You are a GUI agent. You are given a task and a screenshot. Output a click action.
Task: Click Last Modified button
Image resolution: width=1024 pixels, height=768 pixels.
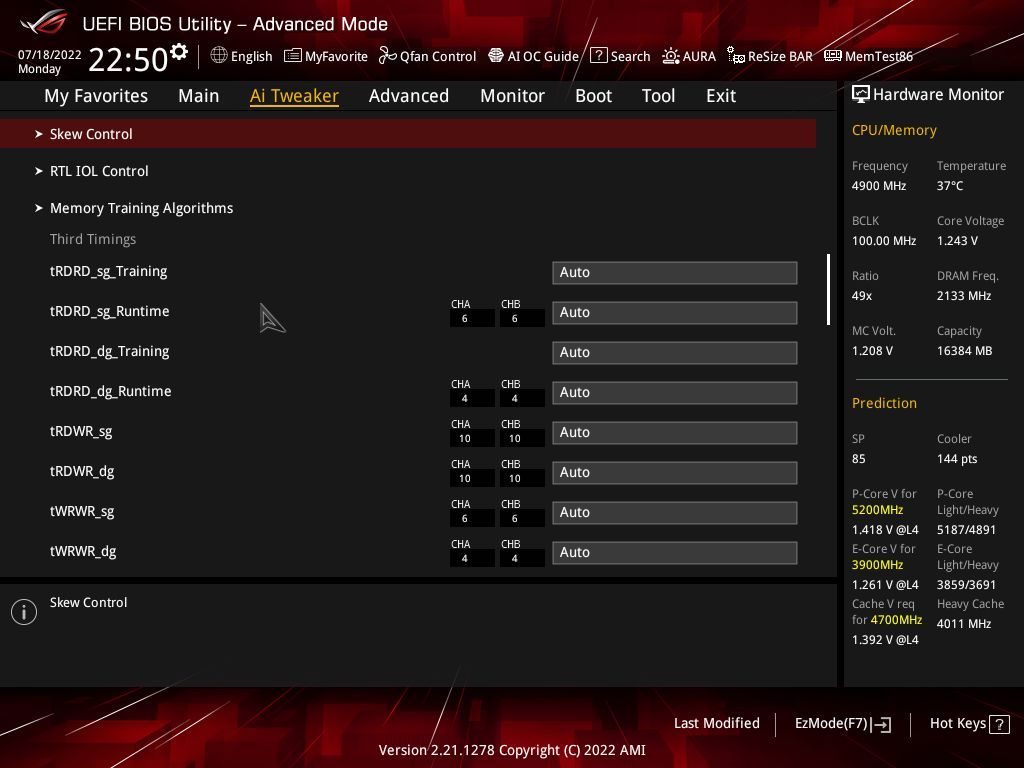coord(716,724)
